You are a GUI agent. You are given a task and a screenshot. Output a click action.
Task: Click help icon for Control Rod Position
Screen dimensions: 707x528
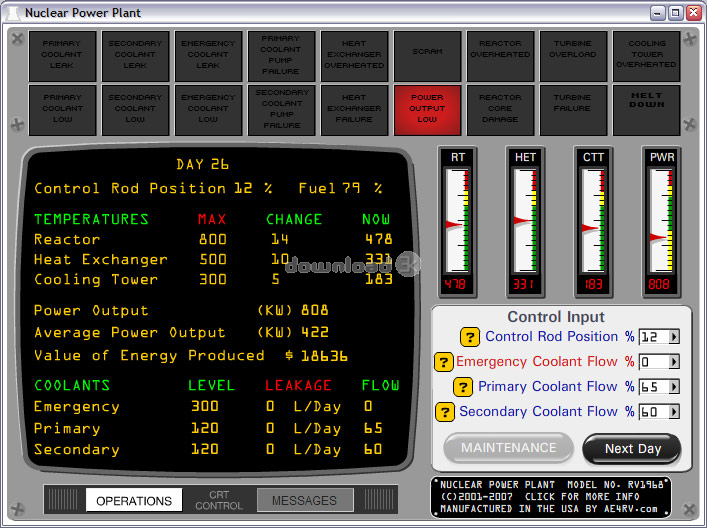tap(470, 337)
